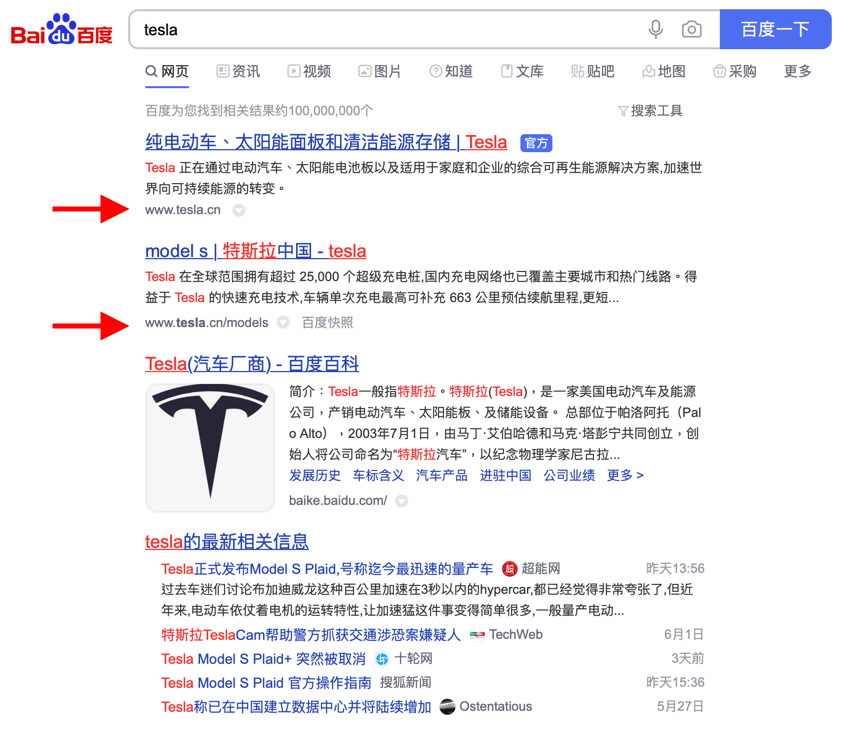Open the 百度快照 cached page link
Screen dimensions: 847x736
[327, 323]
